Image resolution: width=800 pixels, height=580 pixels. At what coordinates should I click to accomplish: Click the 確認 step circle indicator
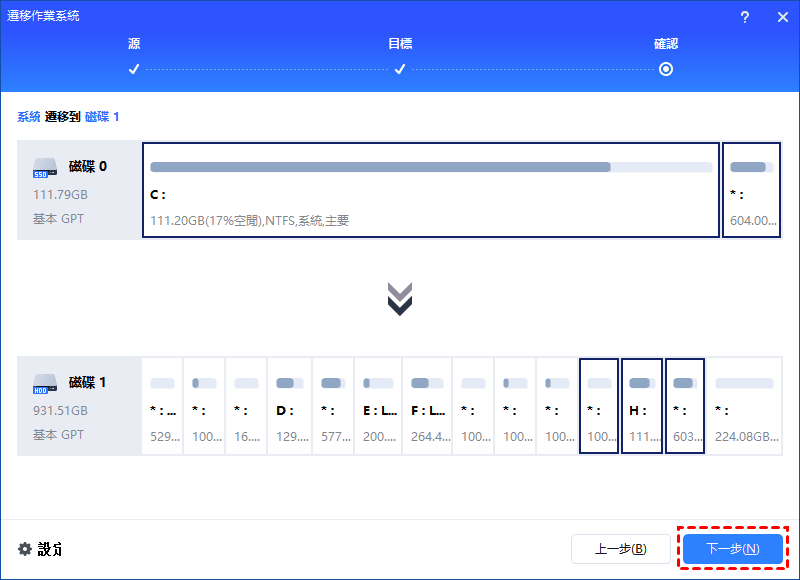(x=666, y=69)
